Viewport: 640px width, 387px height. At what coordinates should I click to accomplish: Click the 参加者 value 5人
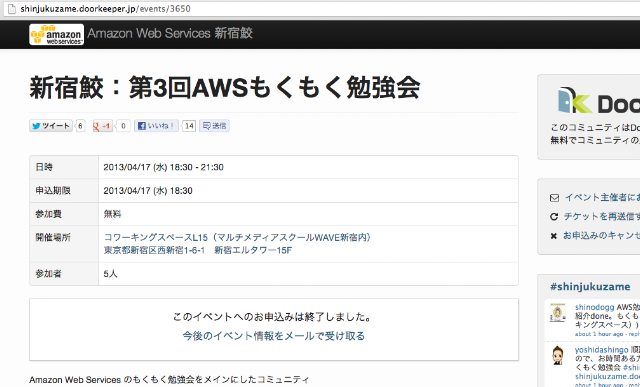point(110,274)
